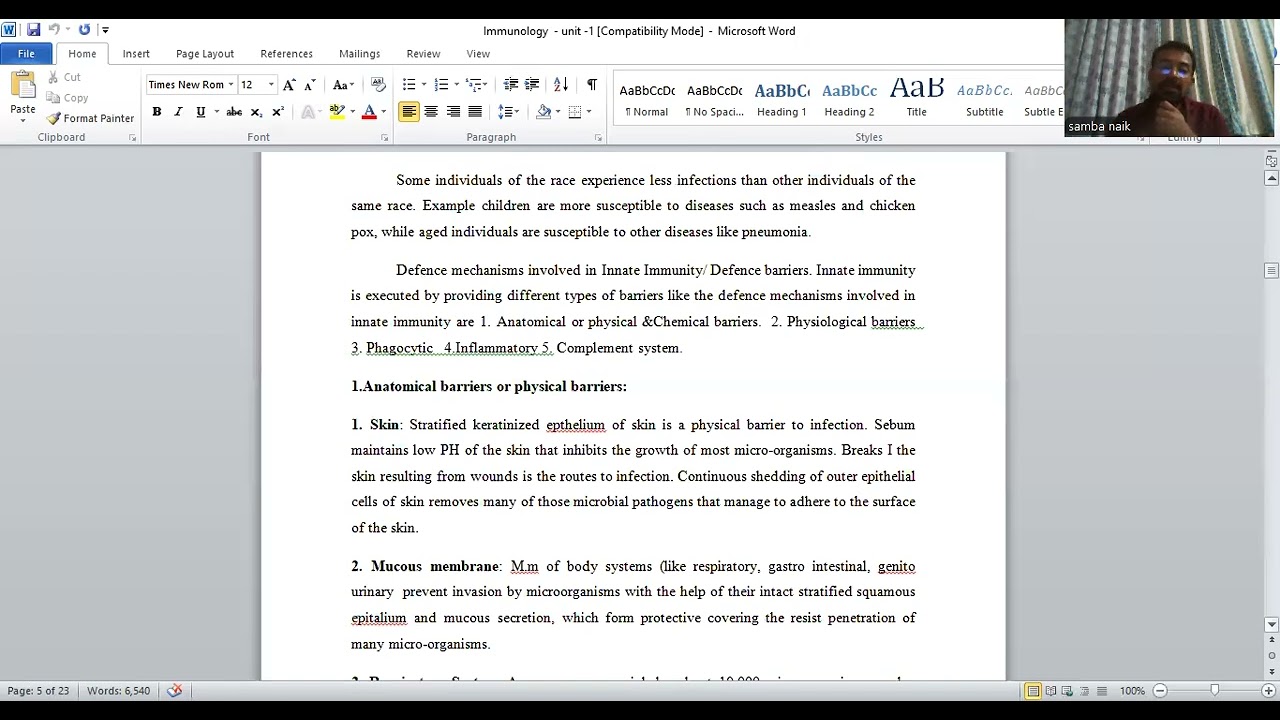Clear all formatting from selection
This screenshot has width=1280, height=720.
pos(378,85)
